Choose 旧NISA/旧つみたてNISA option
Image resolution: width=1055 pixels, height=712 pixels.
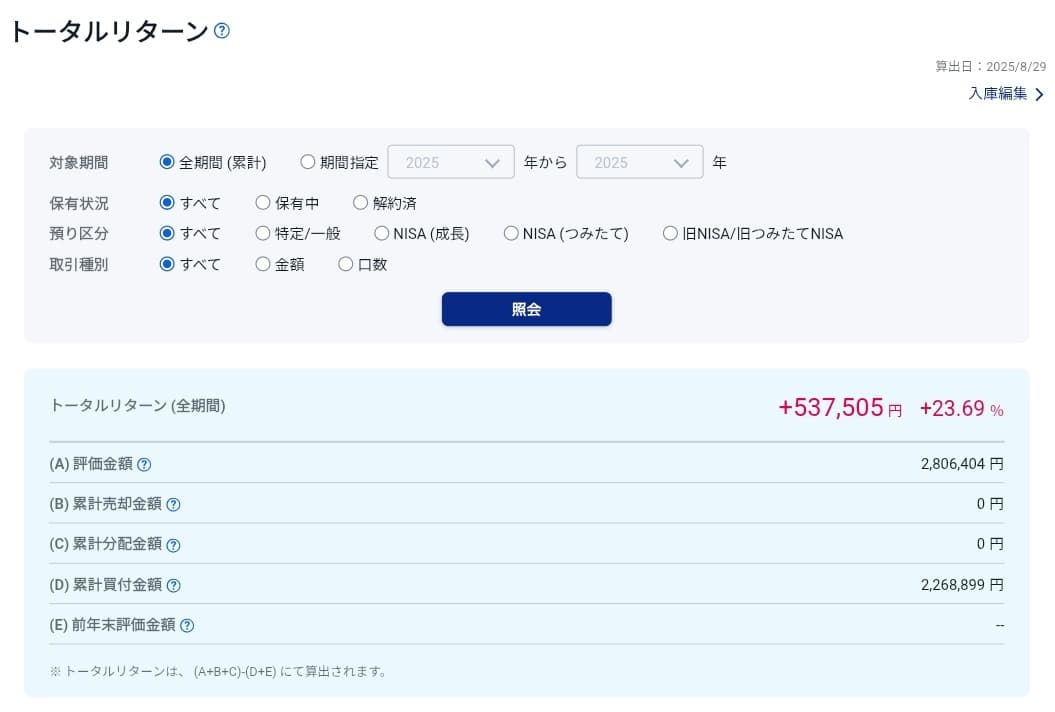coord(670,234)
